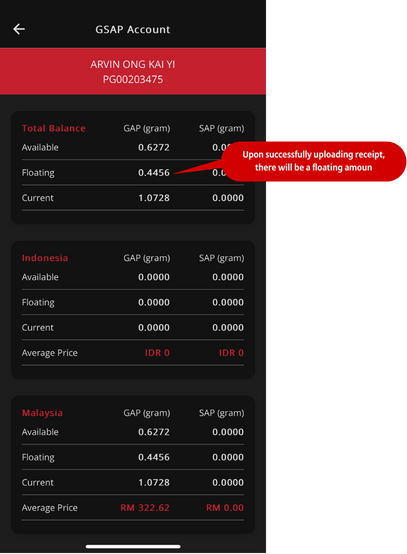Screen dimensions: 407x554
Task: Select Malaysia floating GAP value 0.4456
Action: click(154, 457)
